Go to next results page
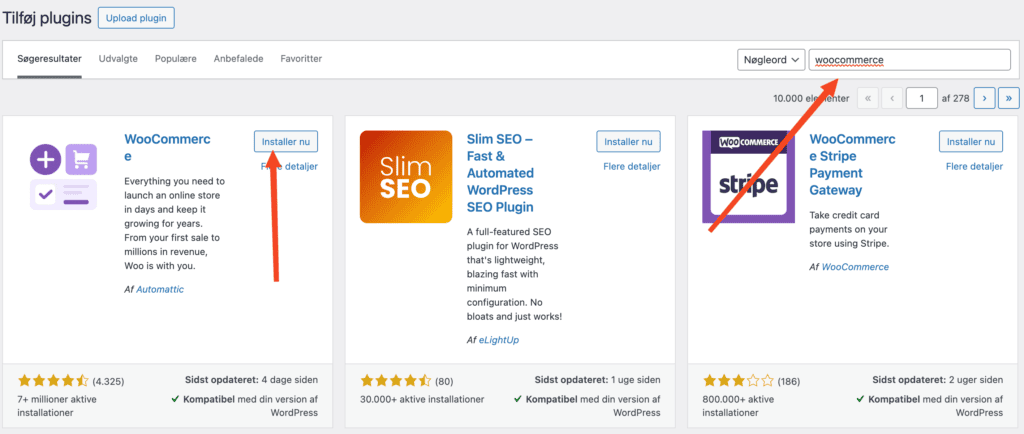The image size is (1024, 434). click(984, 99)
